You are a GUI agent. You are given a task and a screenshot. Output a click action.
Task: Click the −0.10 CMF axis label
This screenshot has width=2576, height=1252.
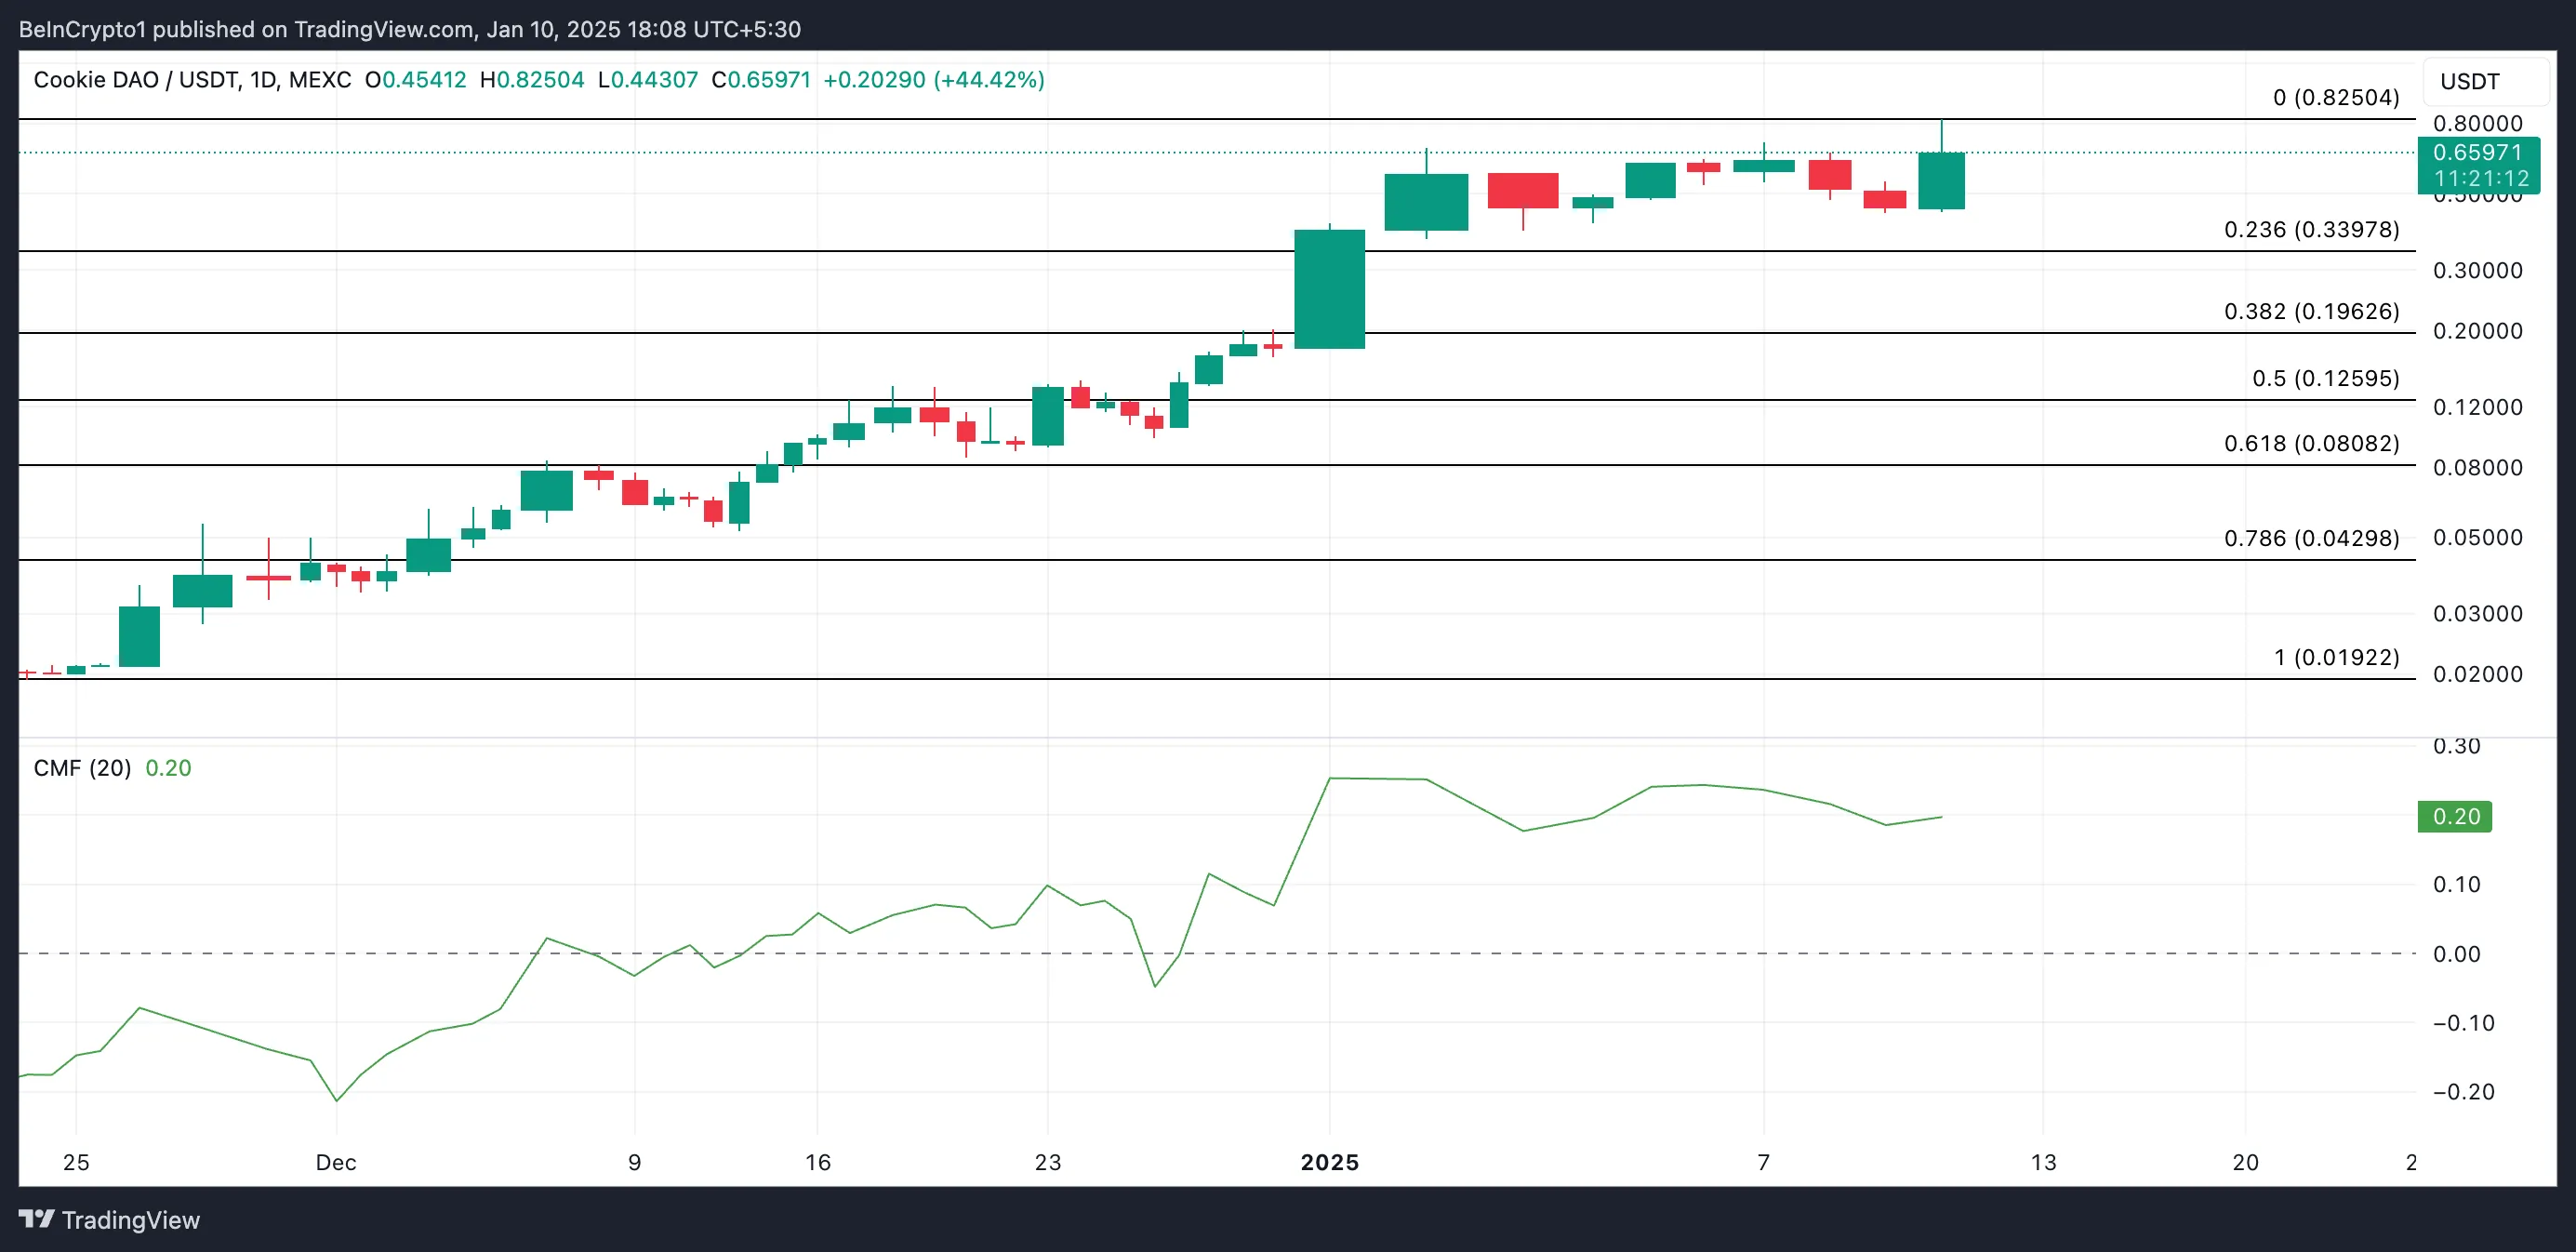tap(2463, 1023)
